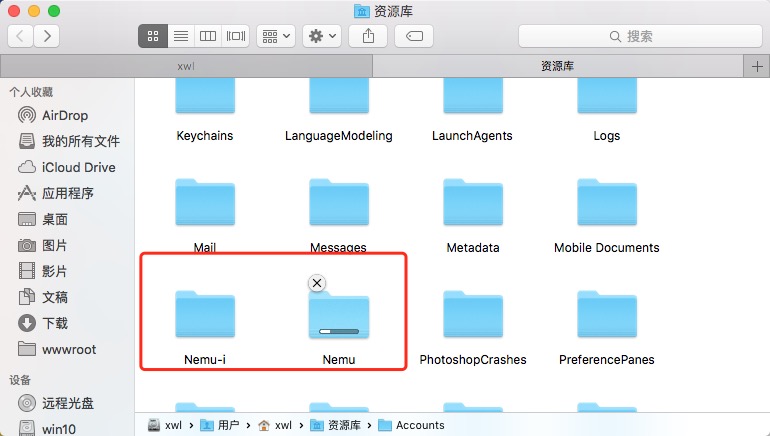Click the edit tags button
The width and height of the screenshot is (770, 436).
coord(414,36)
